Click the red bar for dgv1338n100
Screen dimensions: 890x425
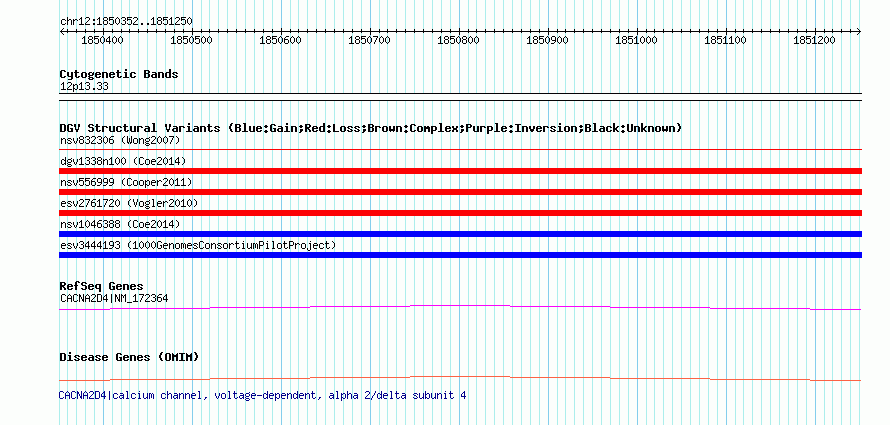[460, 171]
